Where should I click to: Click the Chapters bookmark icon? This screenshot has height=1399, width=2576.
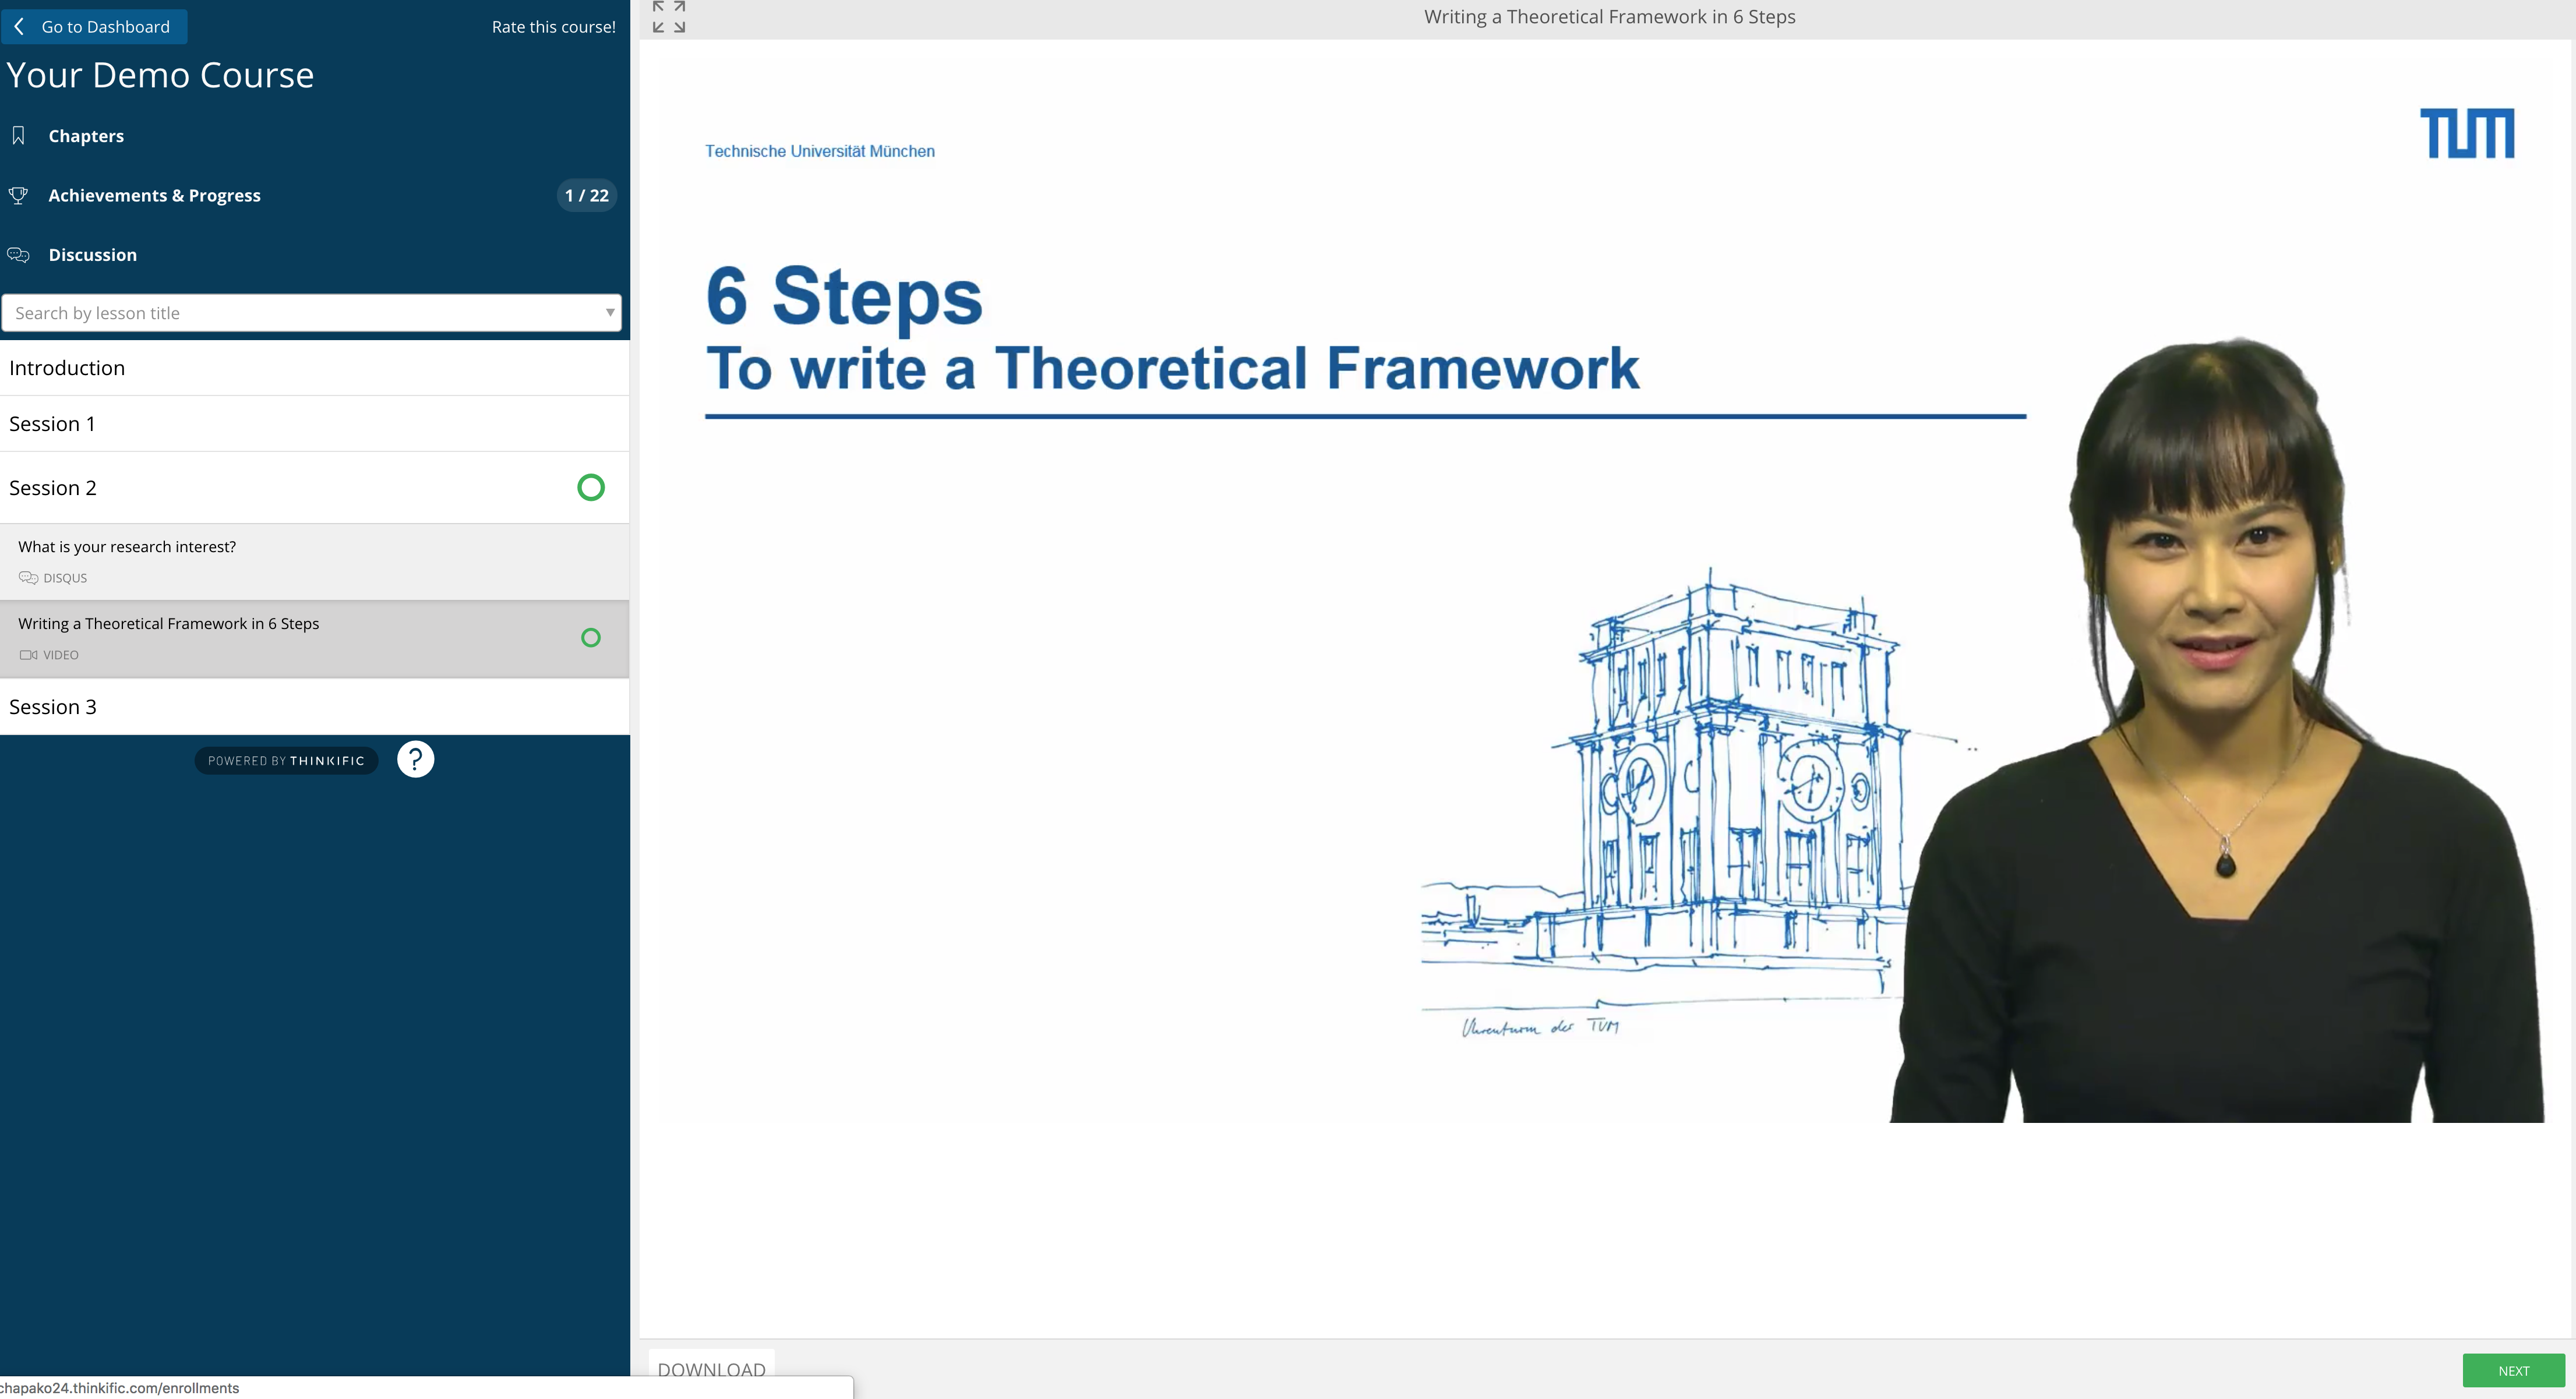coord(18,136)
